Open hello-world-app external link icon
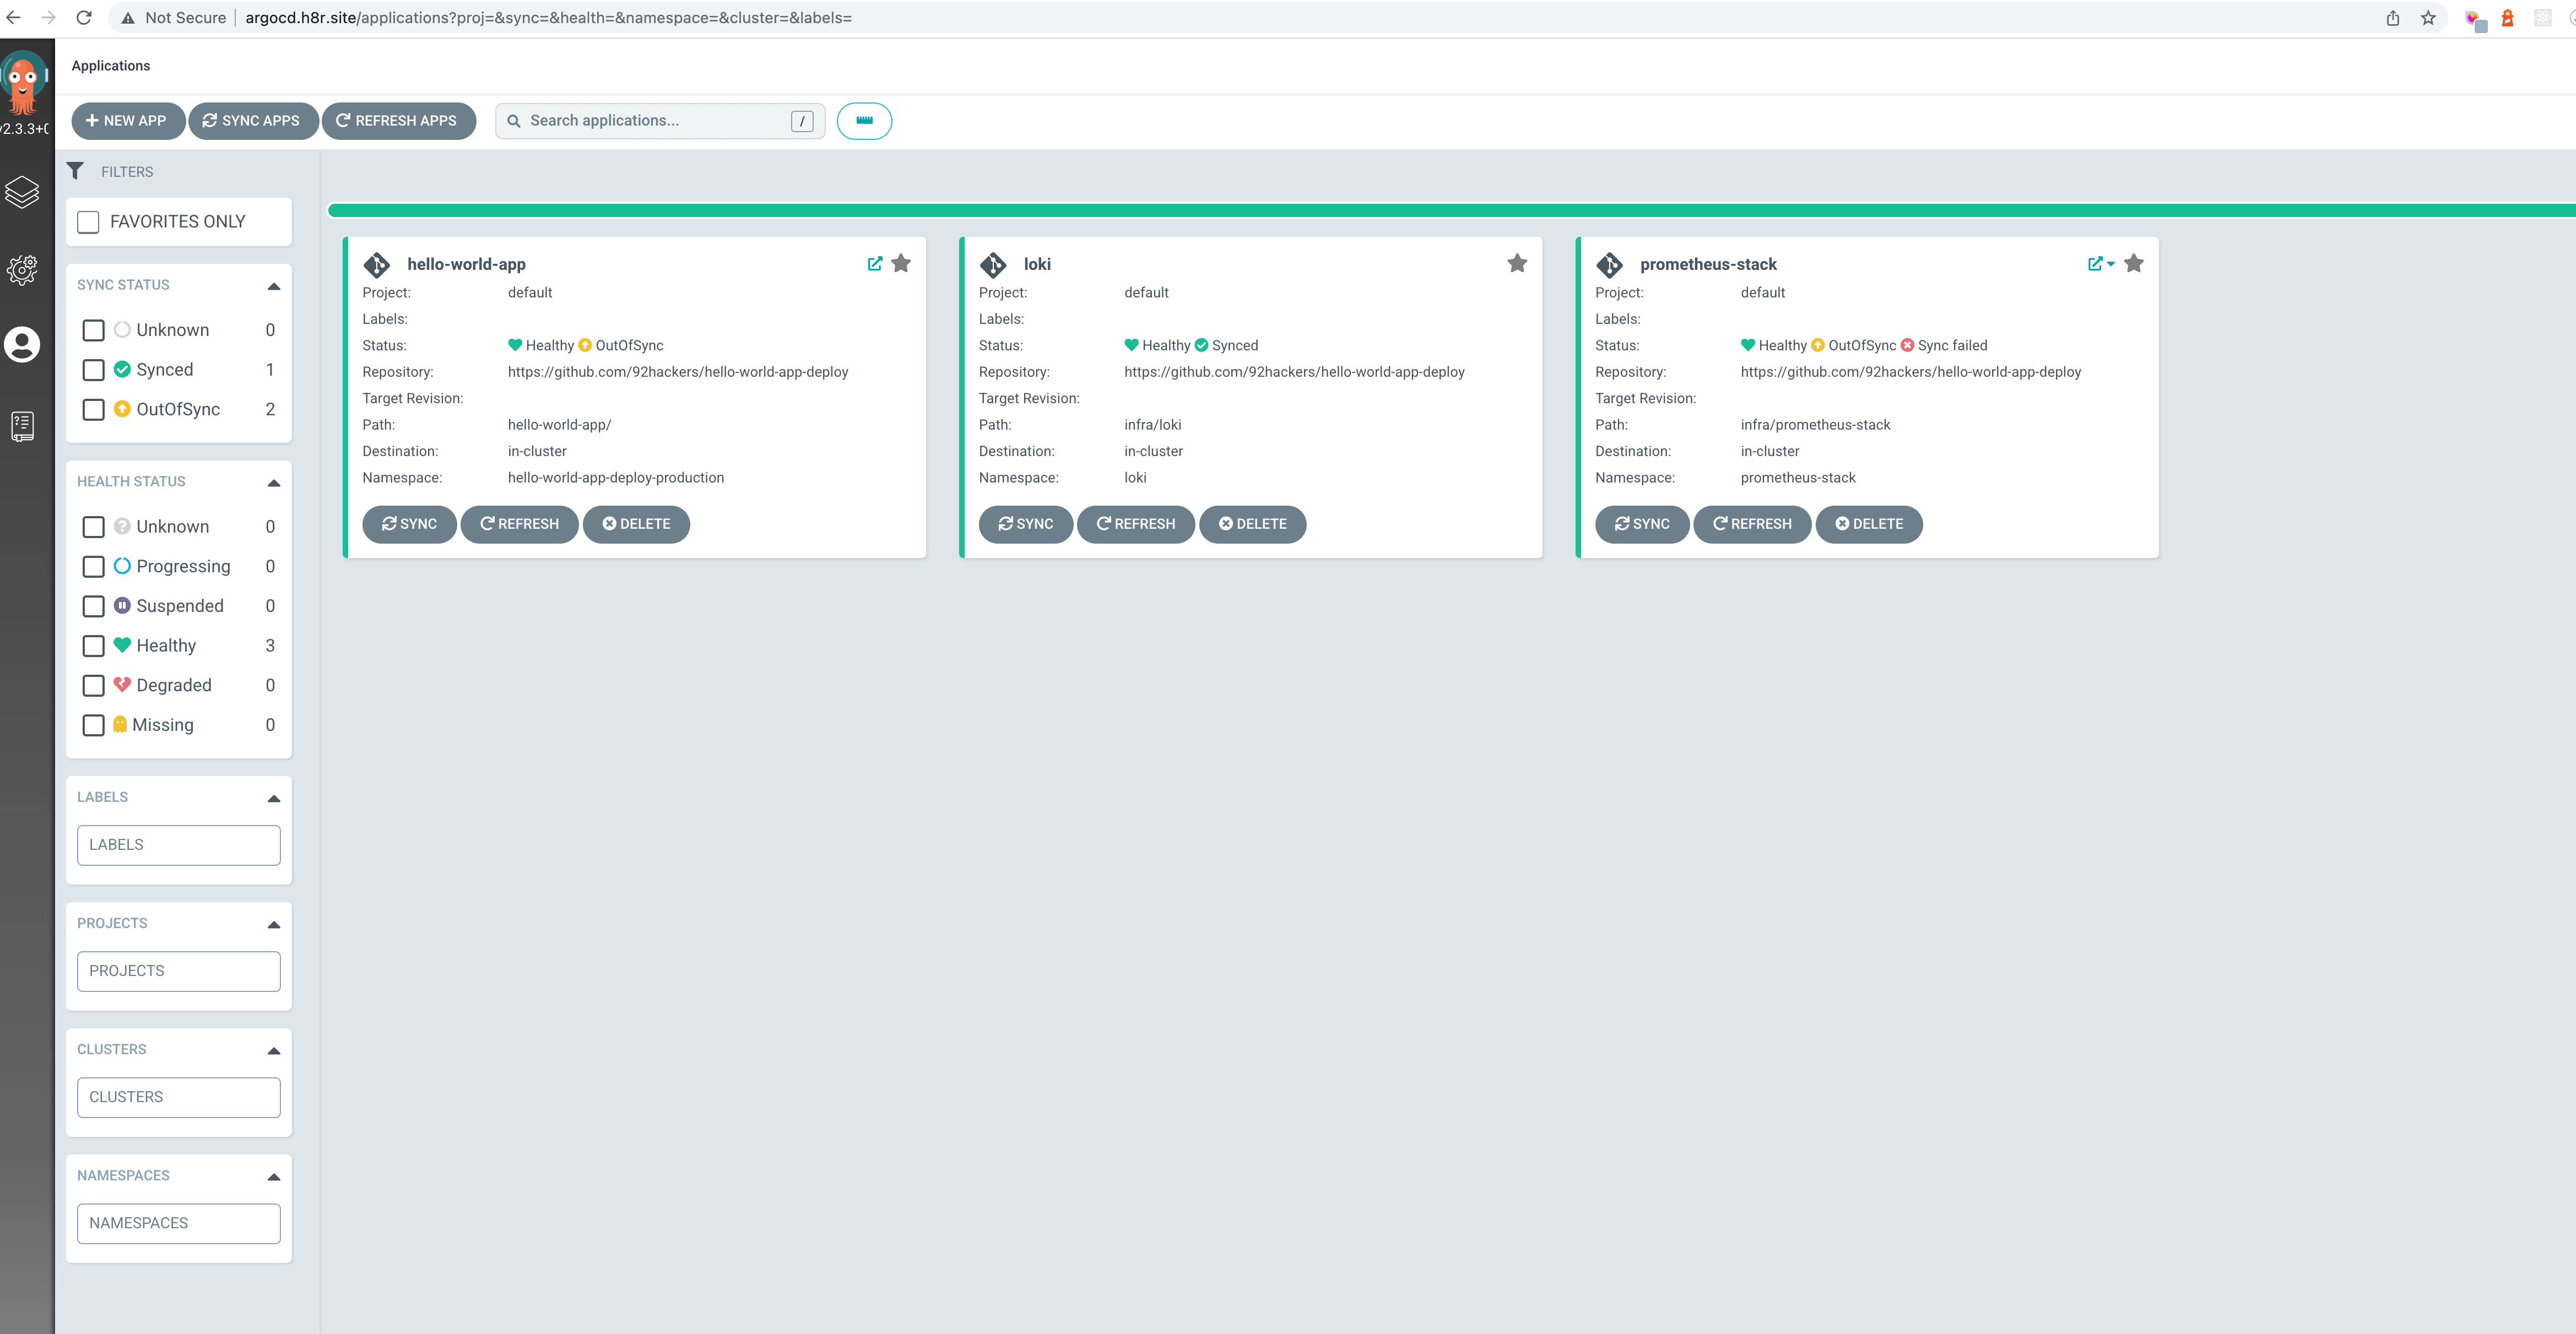 click(x=875, y=264)
